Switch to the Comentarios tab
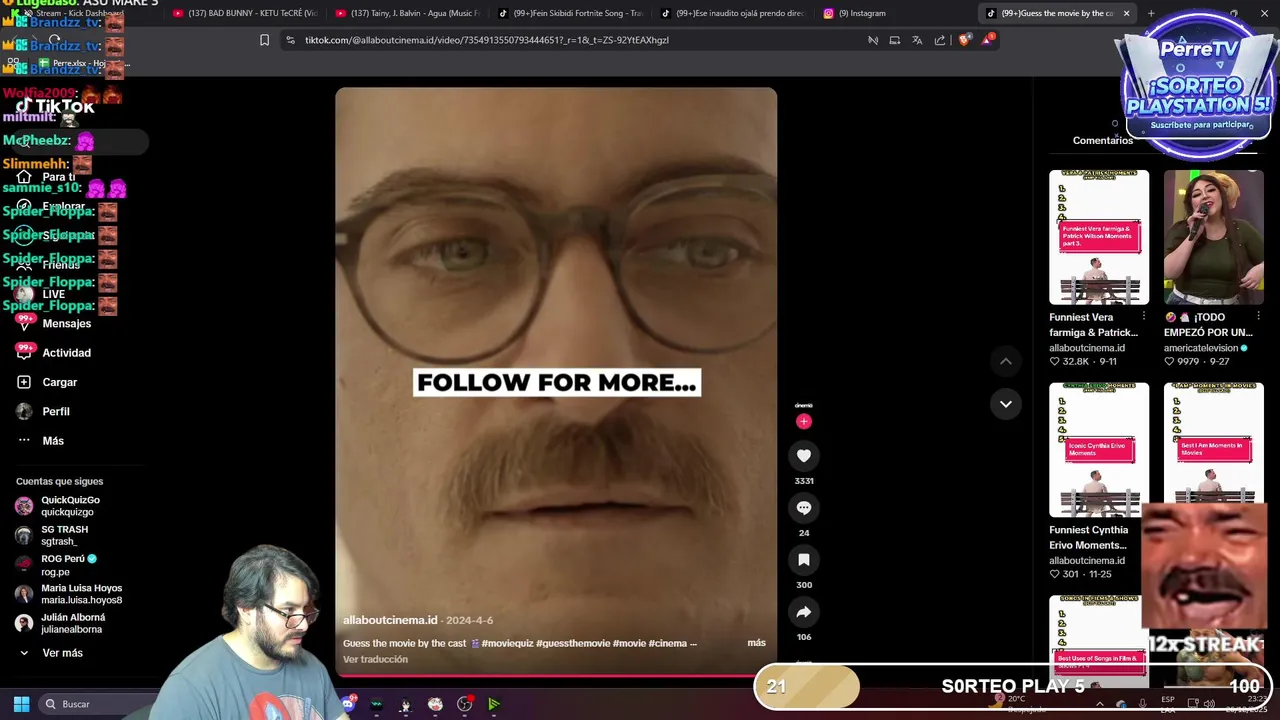The height and width of the screenshot is (720, 1280). click(x=1103, y=141)
